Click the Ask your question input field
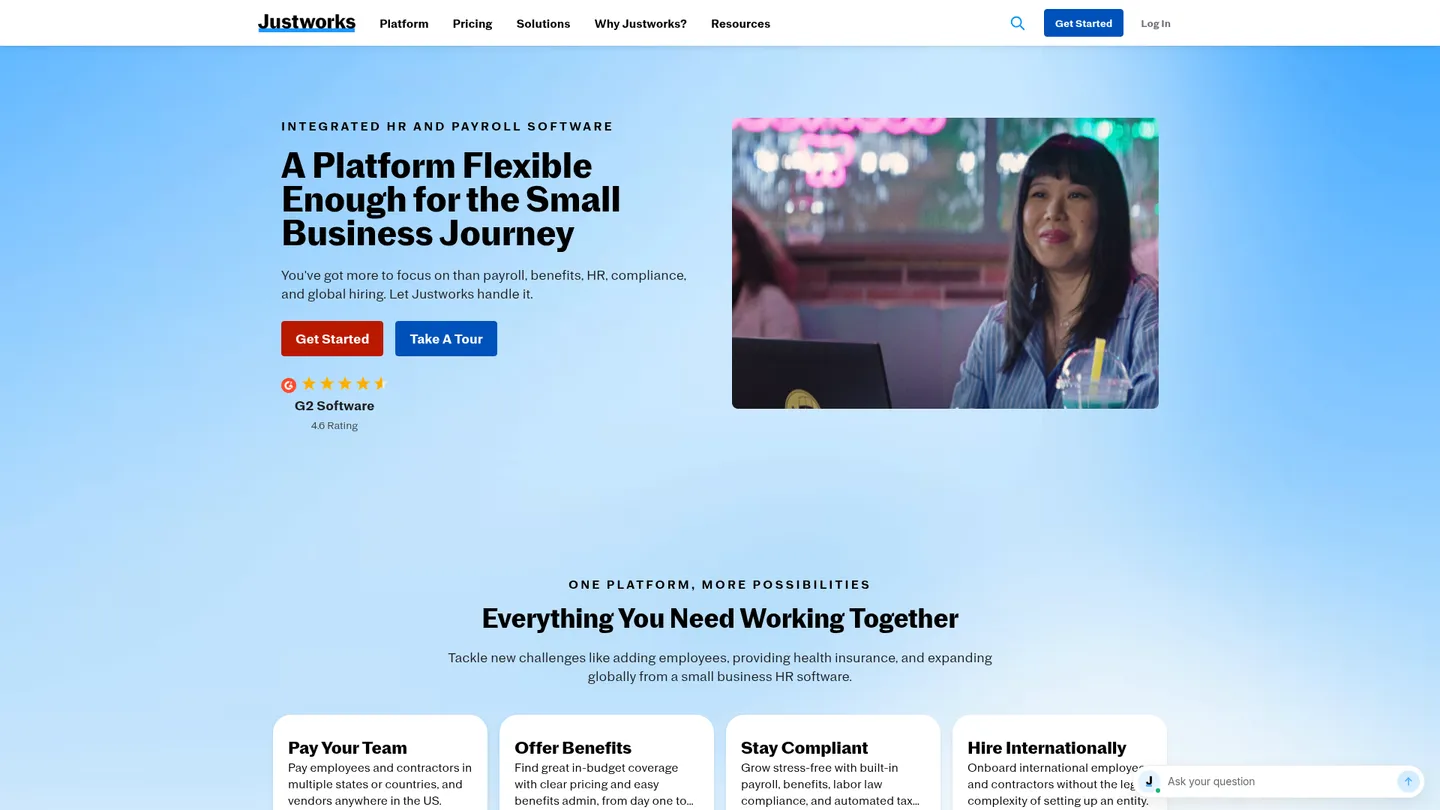 tap(1278, 781)
